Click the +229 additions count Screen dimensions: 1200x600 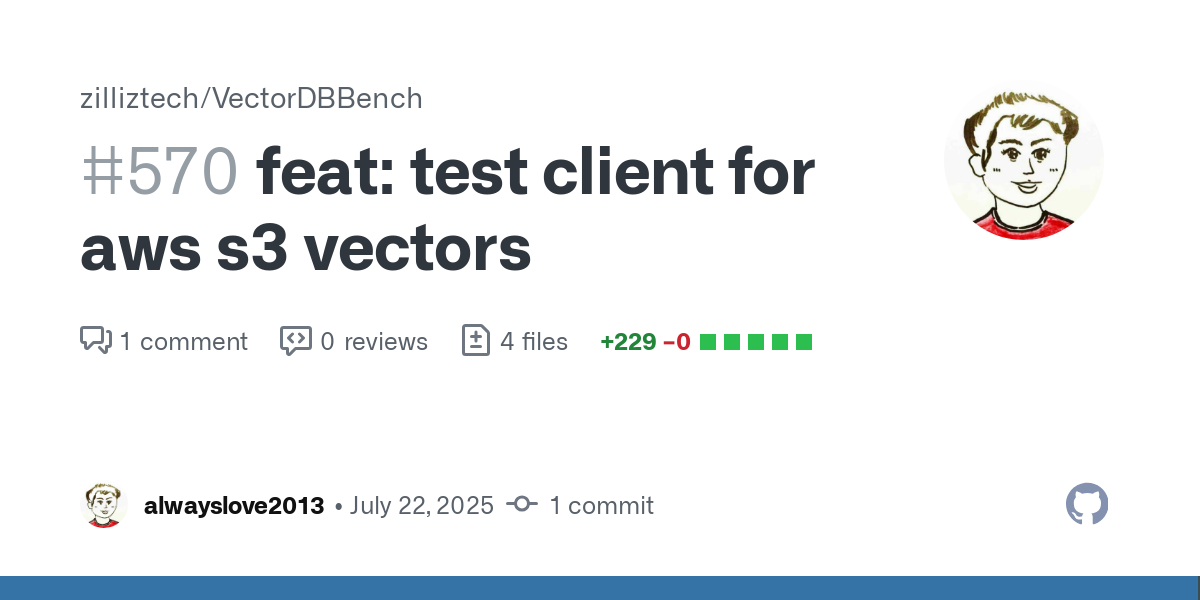coord(628,342)
